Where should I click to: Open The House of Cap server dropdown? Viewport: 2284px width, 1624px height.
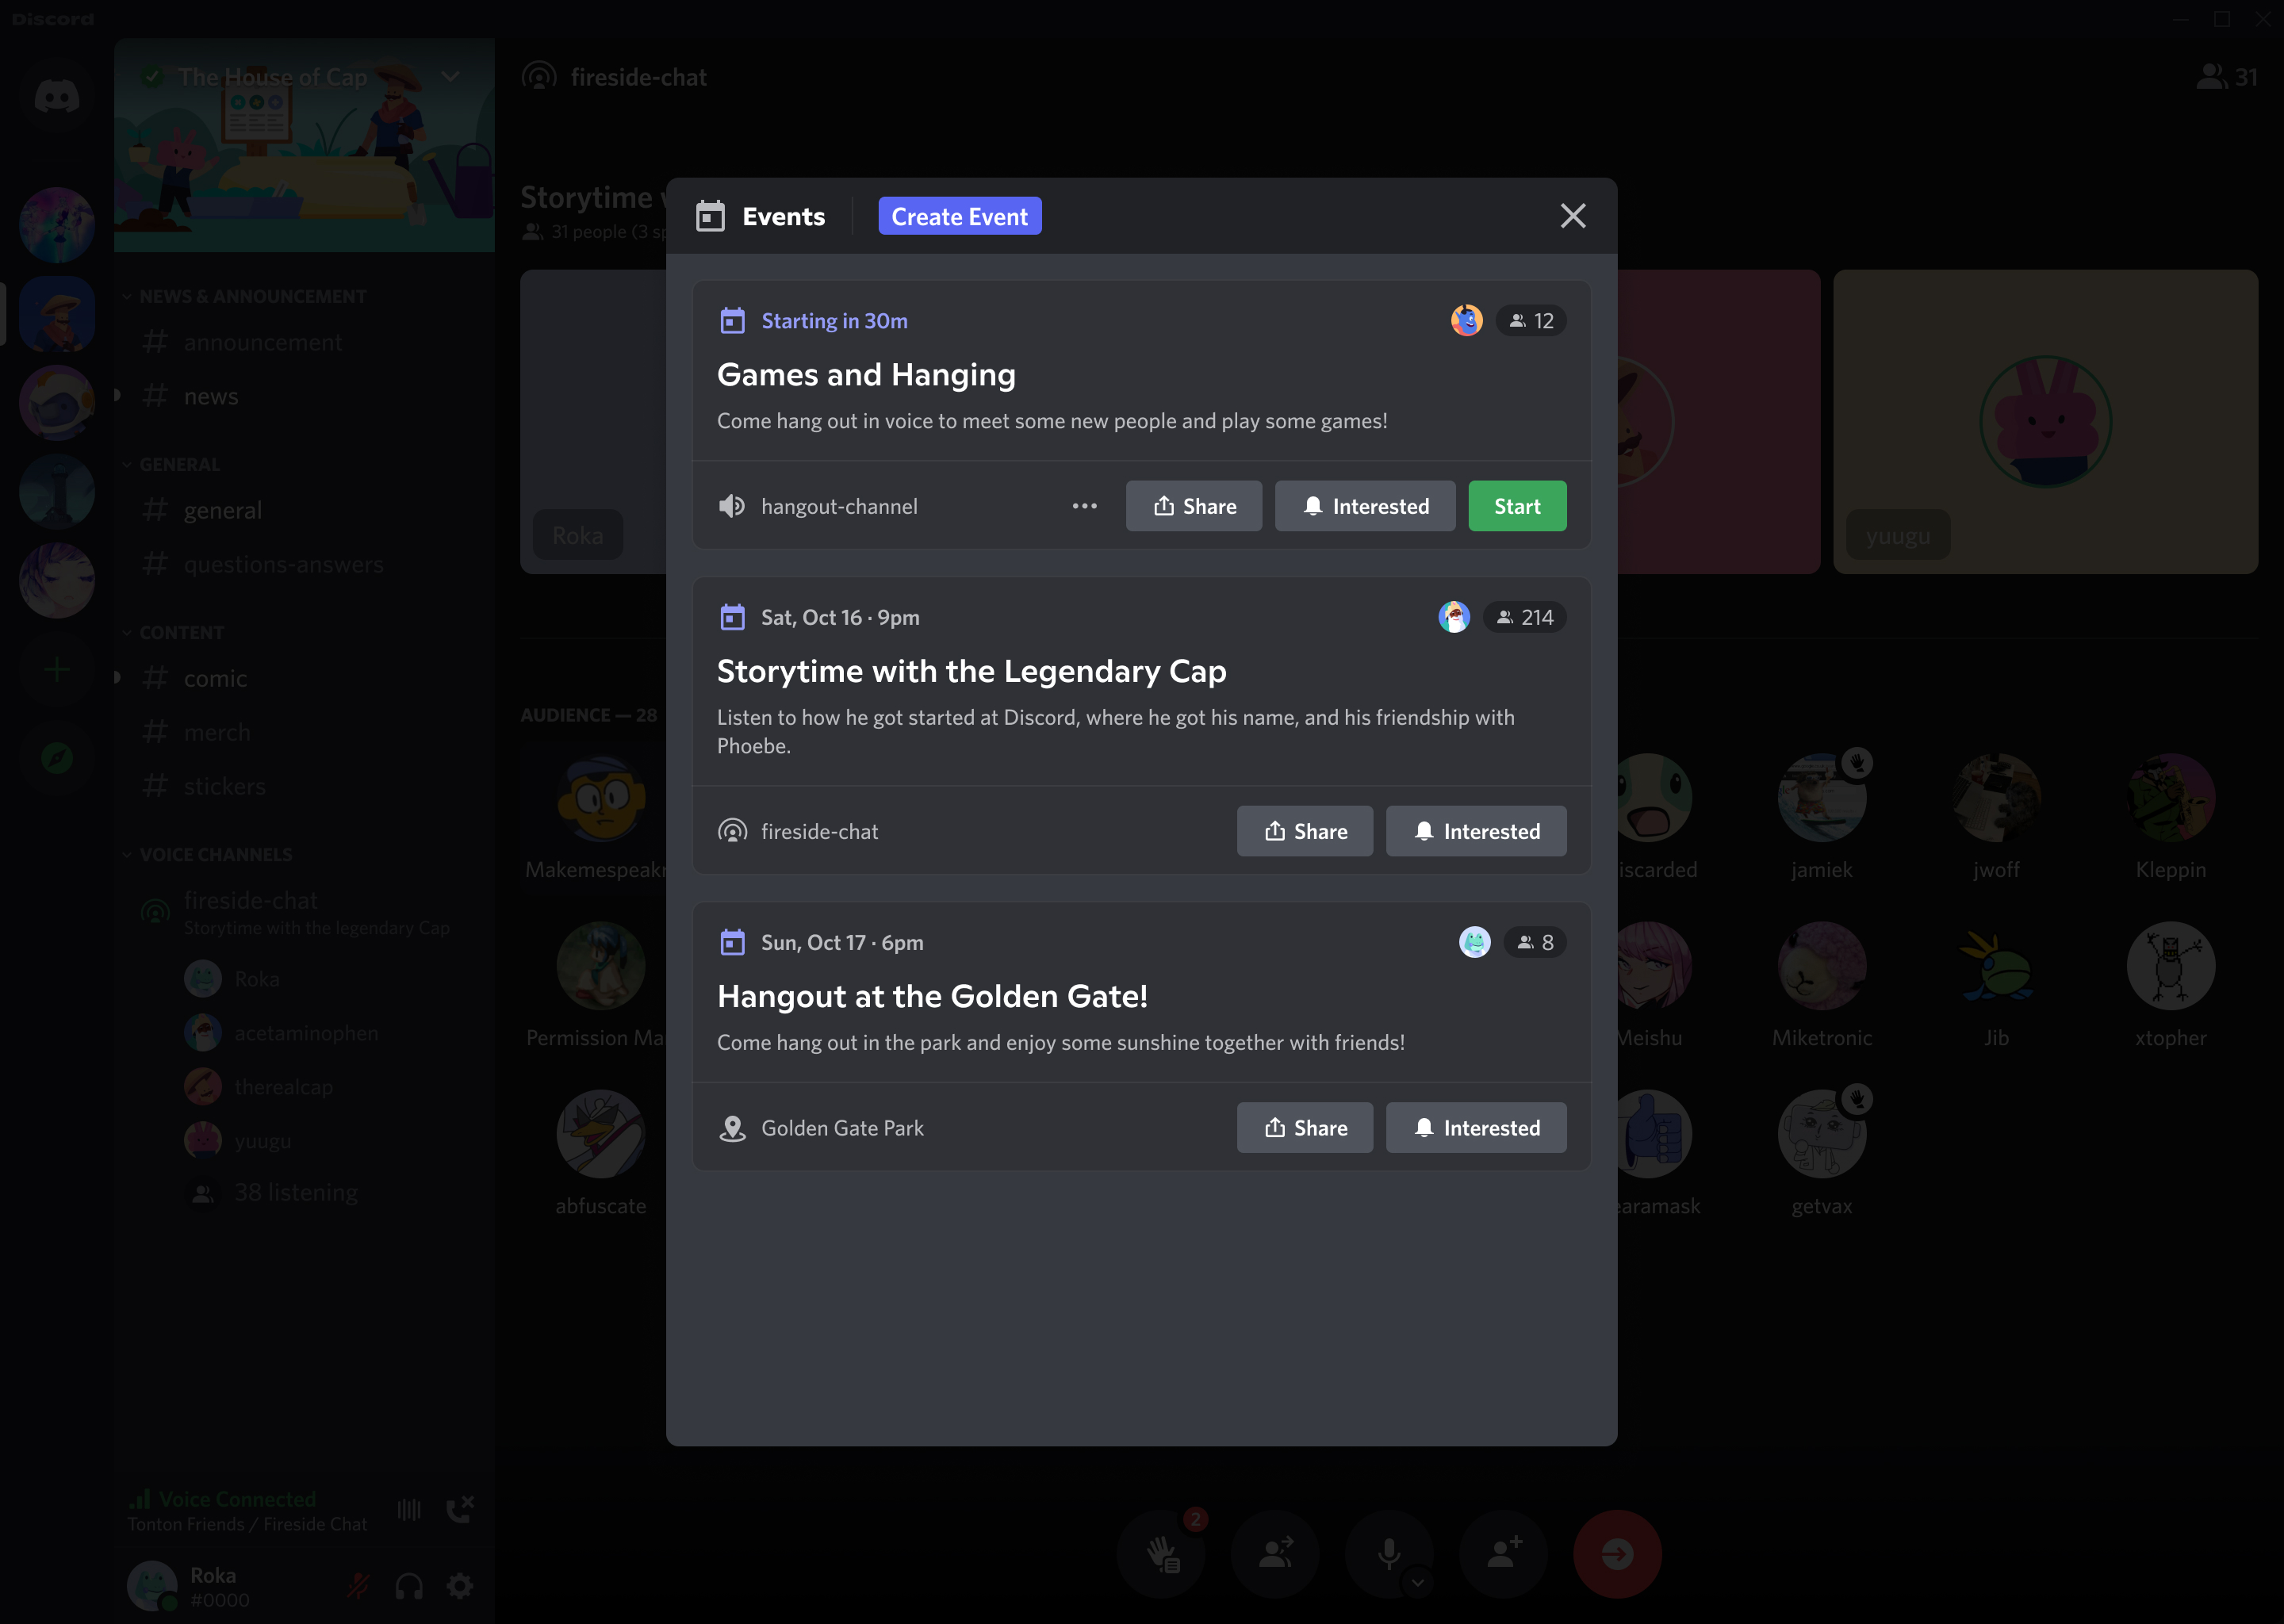[450, 77]
